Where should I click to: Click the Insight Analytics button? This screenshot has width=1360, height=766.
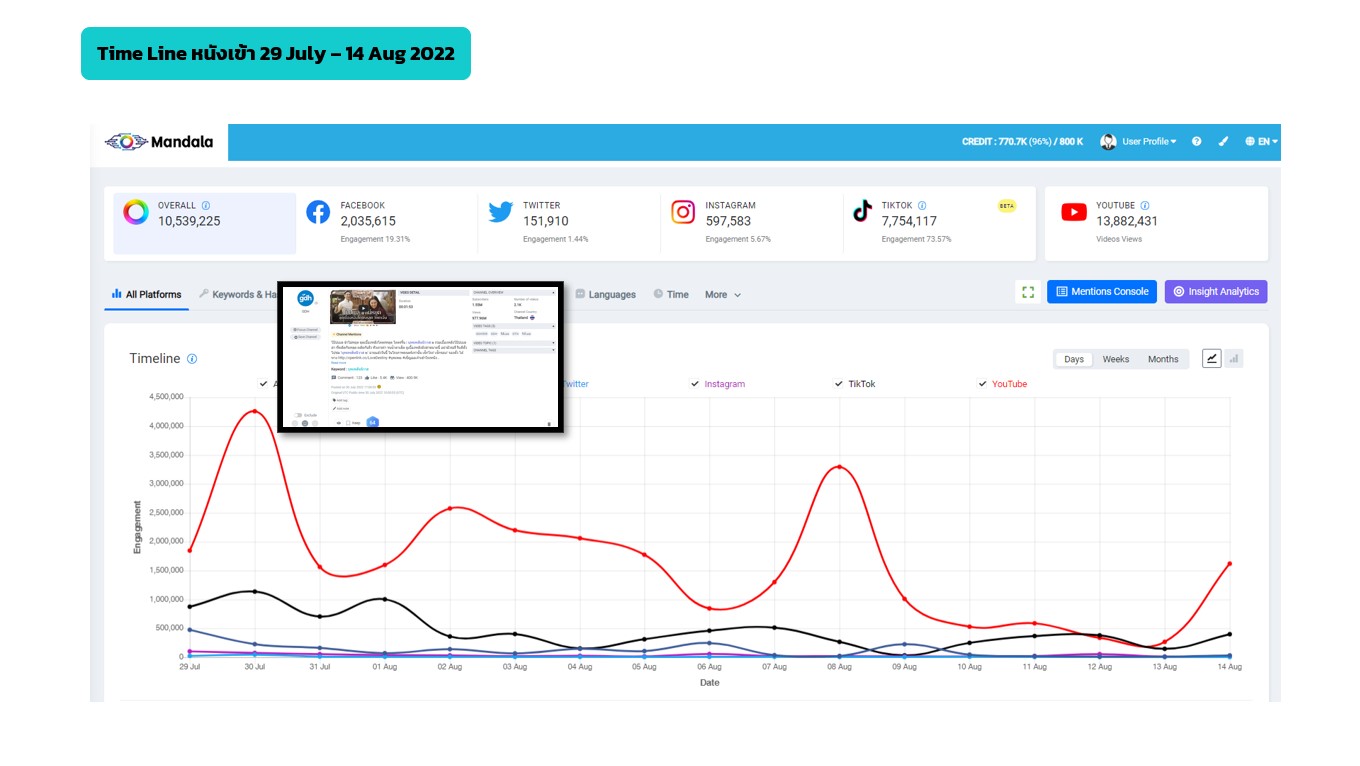click(1215, 292)
